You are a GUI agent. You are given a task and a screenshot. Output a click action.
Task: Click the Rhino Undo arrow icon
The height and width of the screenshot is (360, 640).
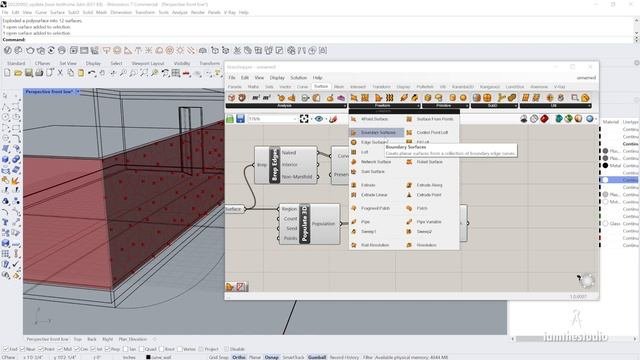[91, 73]
